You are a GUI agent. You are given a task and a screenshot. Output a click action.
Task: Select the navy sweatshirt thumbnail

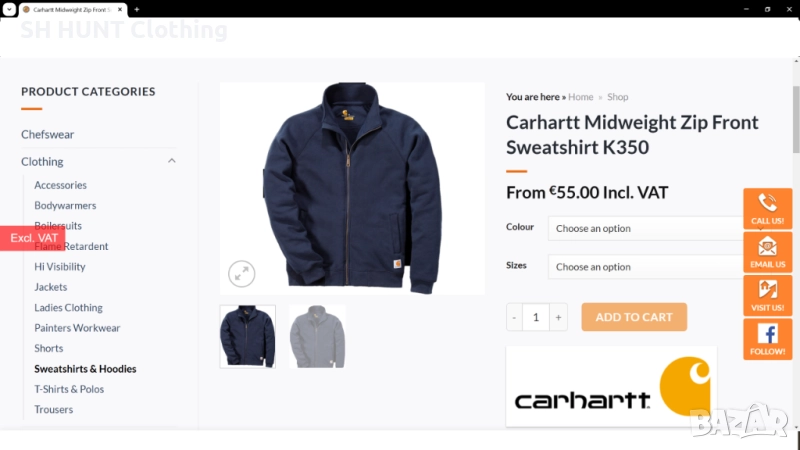click(247, 337)
